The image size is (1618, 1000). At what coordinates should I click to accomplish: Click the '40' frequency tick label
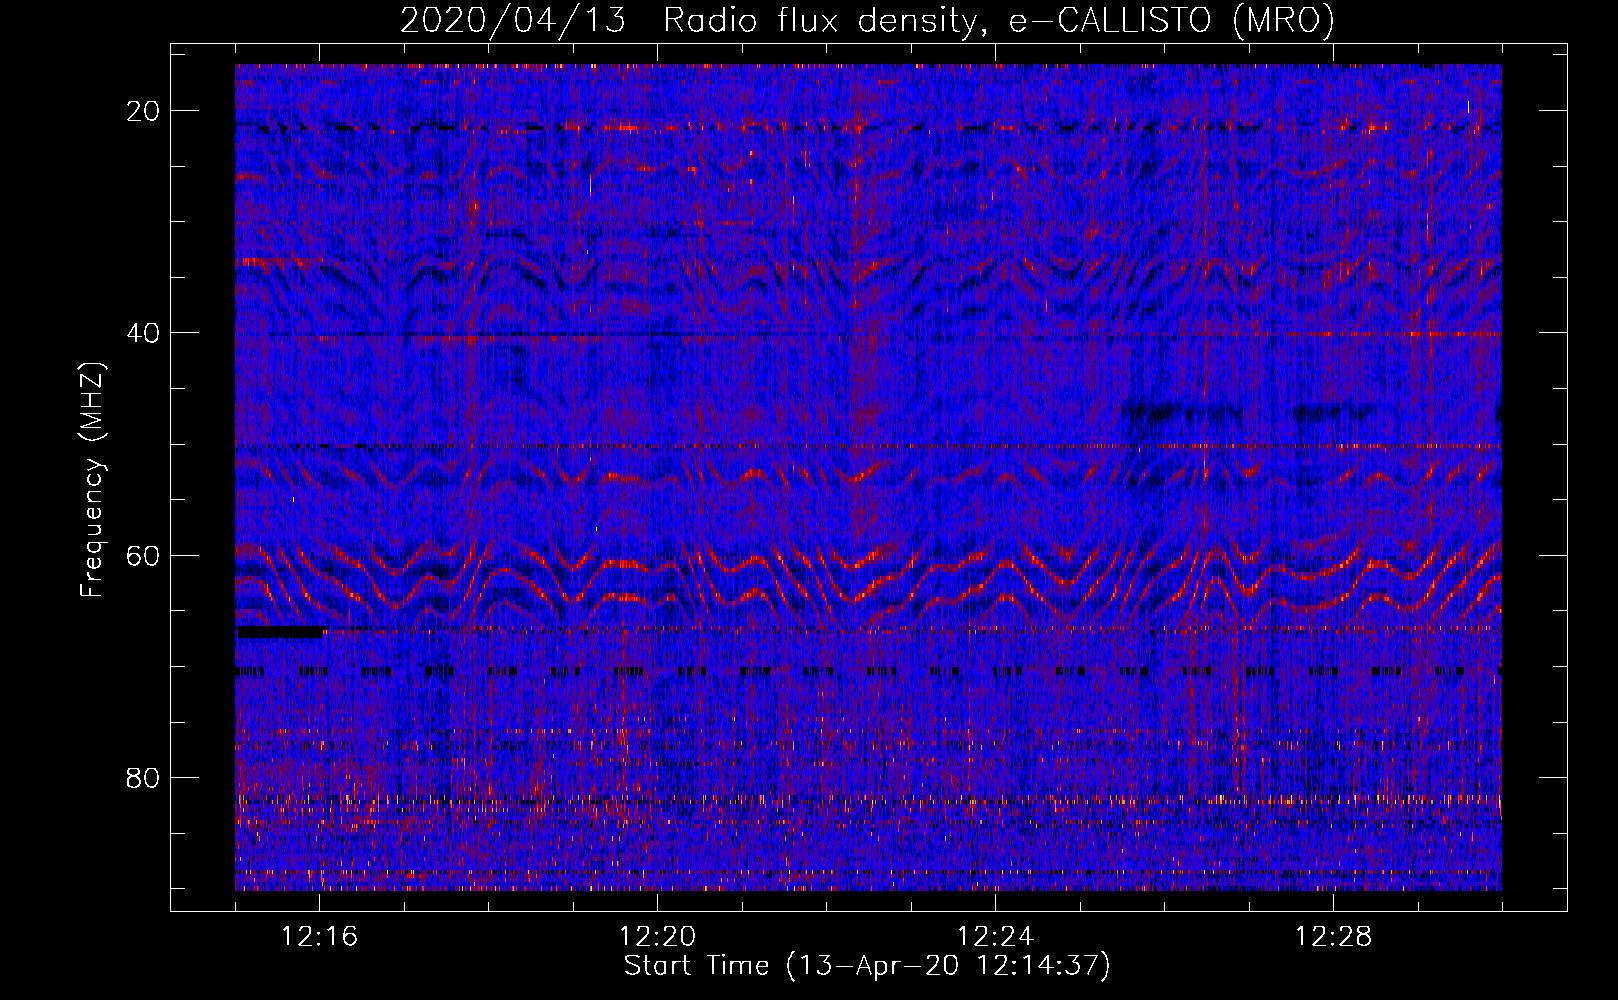coord(144,333)
